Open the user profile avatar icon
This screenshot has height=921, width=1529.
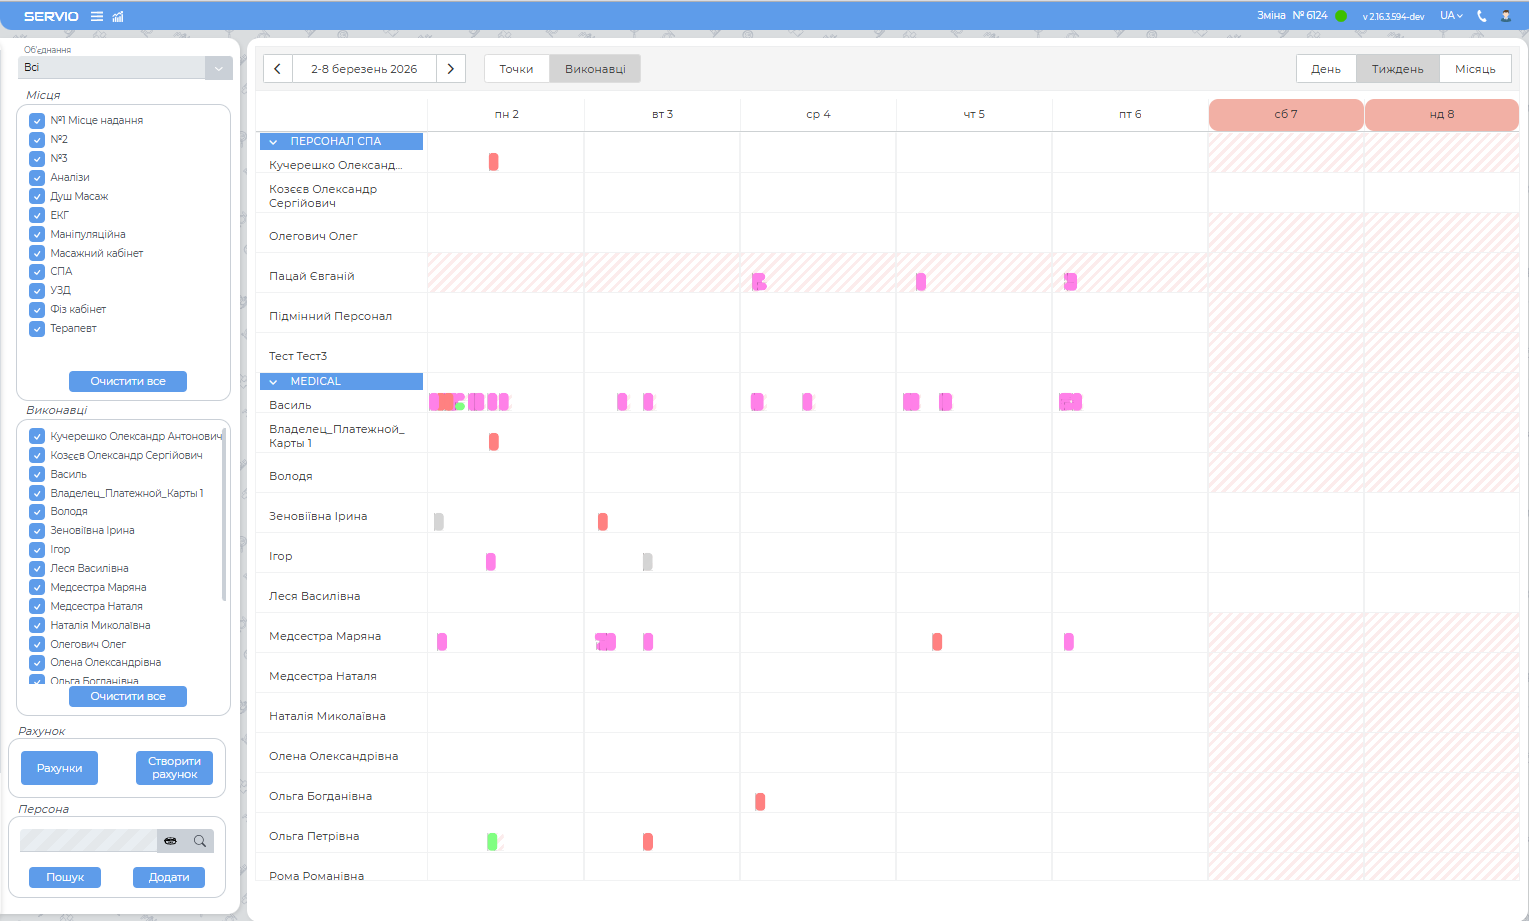(1506, 16)
